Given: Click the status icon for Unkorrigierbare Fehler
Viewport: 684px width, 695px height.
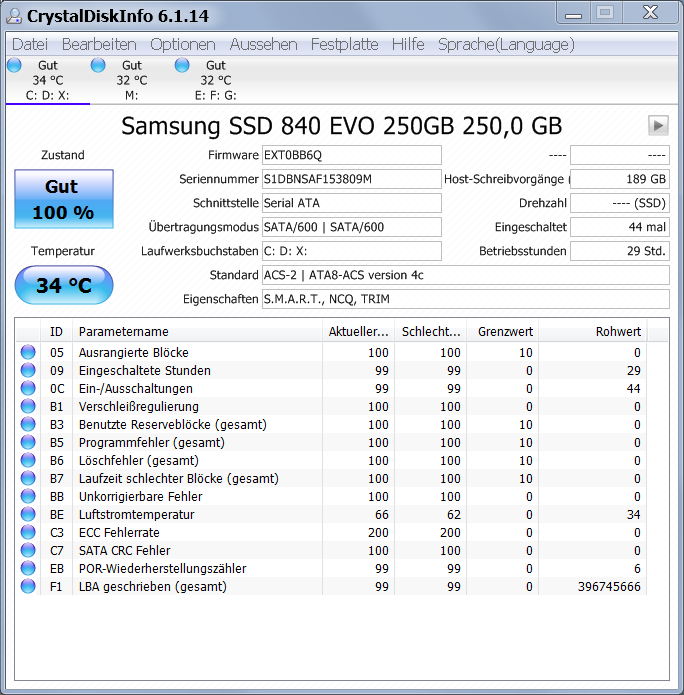Looking at the screenshot, I should 28,496.
